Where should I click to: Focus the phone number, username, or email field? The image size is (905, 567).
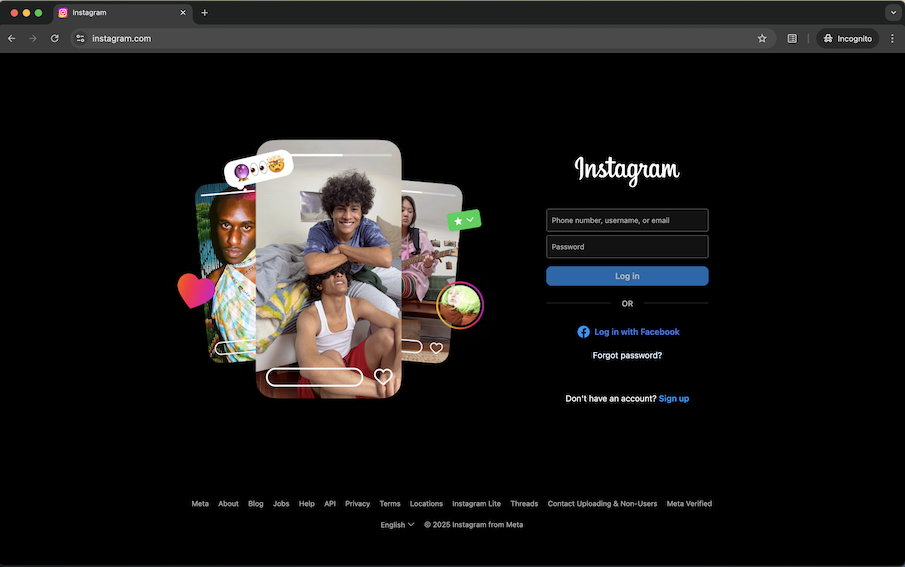pyautogui.click(x=627, y=220)
